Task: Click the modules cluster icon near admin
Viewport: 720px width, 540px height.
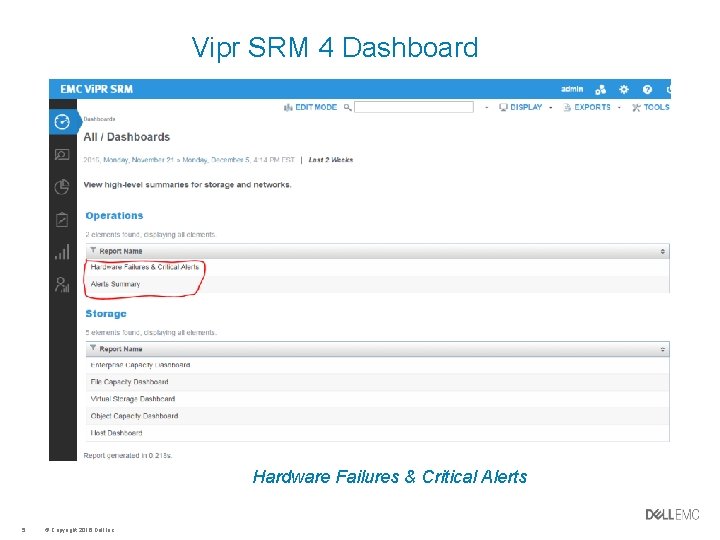Action: coord(600,90)
